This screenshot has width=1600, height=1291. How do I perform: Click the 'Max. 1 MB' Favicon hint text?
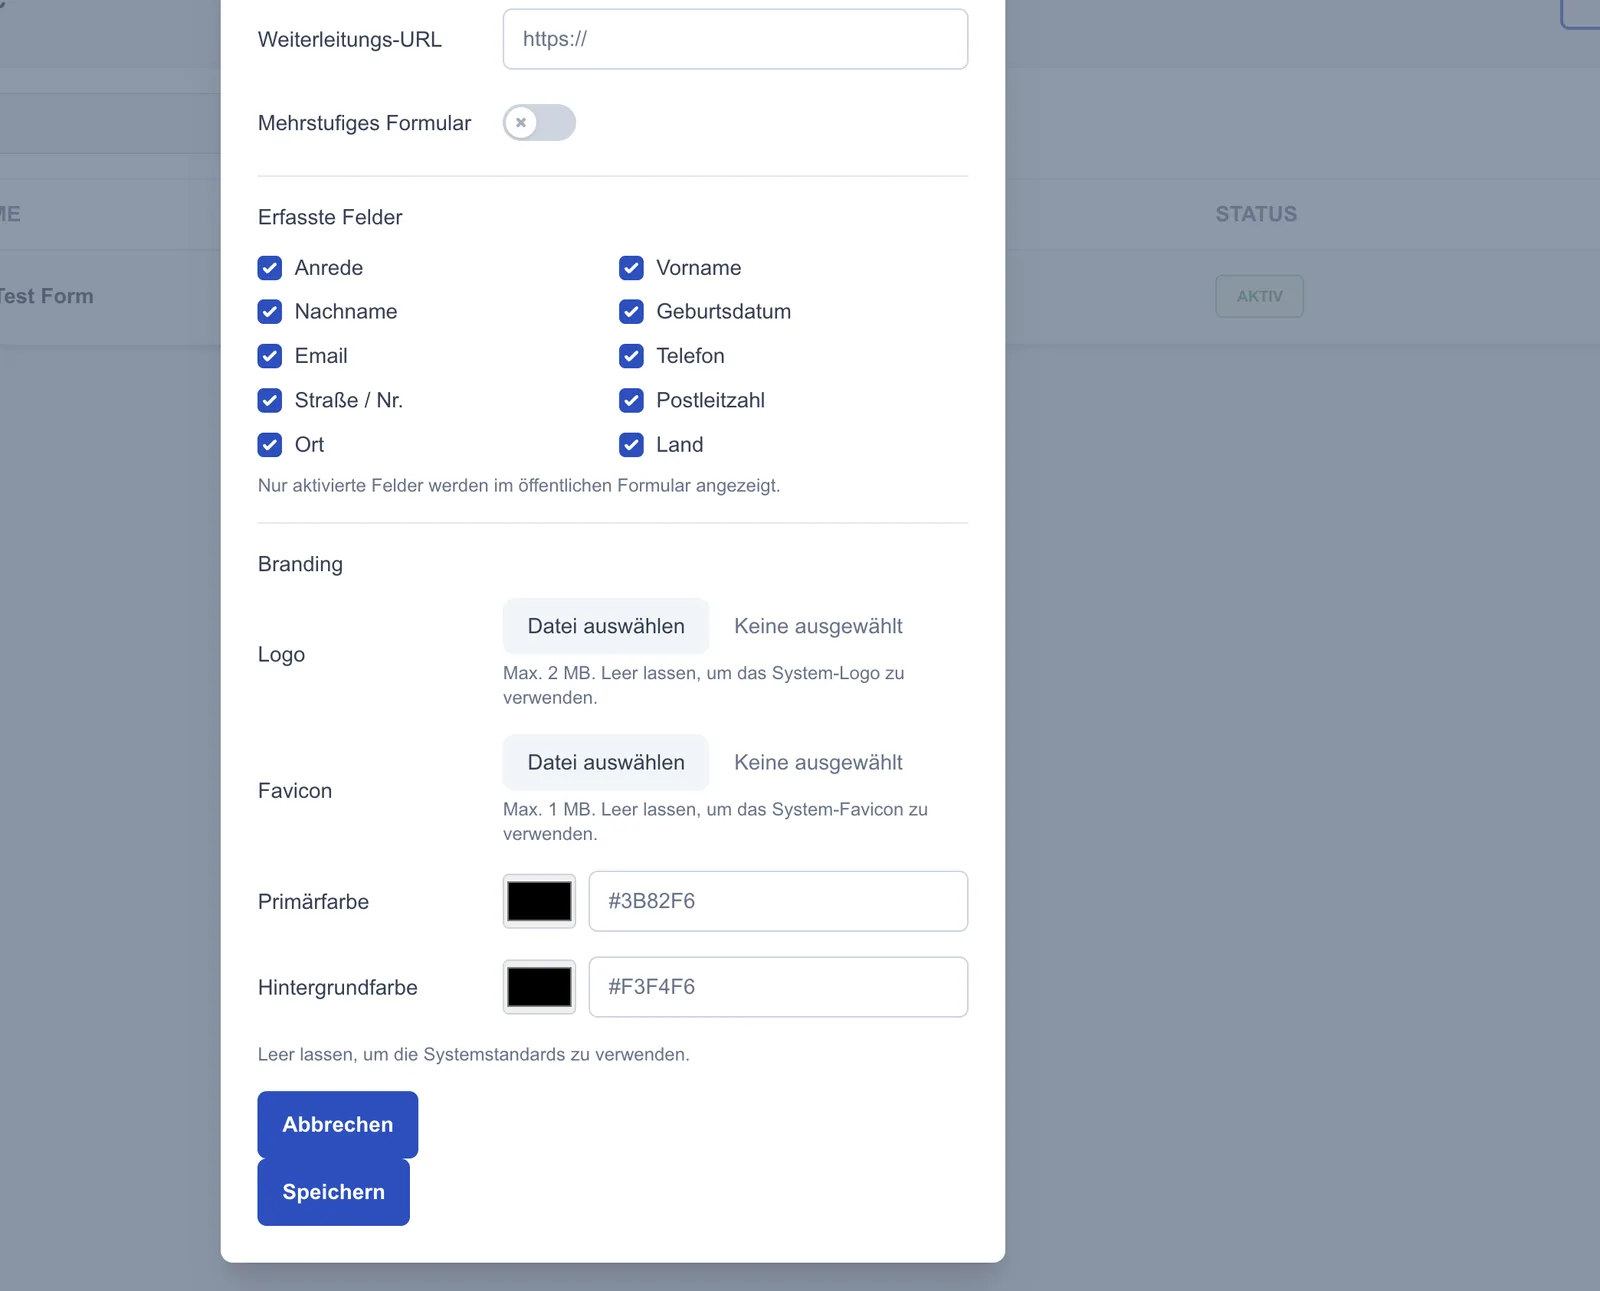[x=716, y=821]
